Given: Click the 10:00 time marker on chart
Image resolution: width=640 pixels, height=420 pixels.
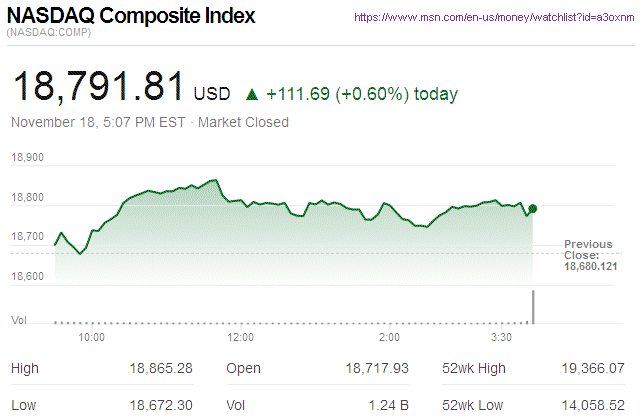Looking at the screenshot, I should (x=92, y=338).
